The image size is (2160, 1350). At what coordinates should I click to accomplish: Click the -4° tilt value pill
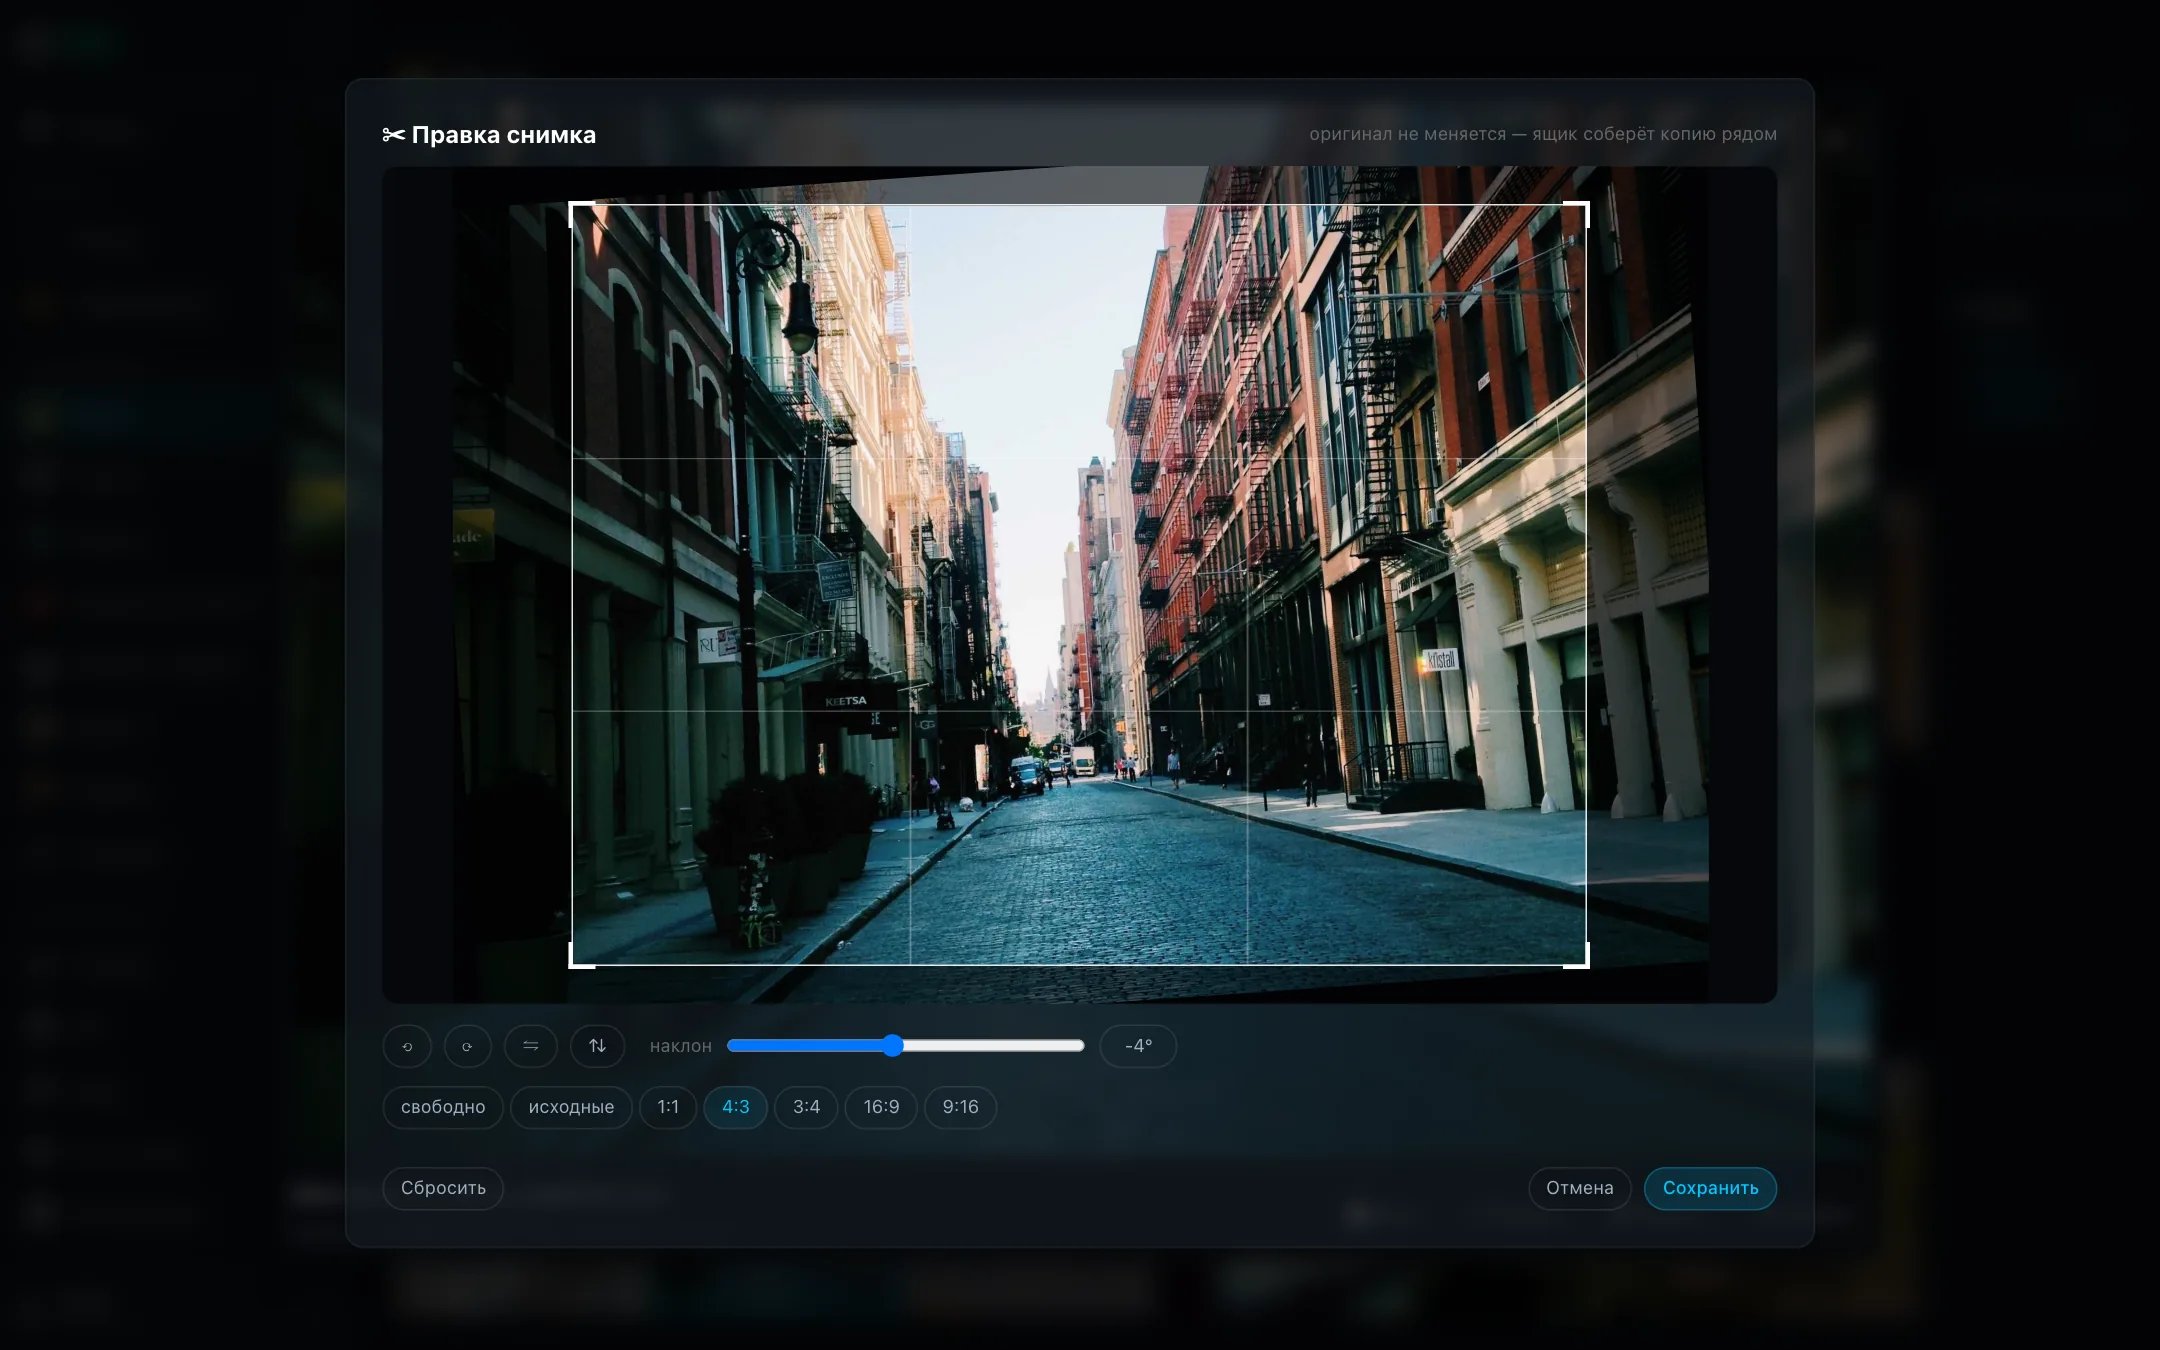pyautogui.click(x=1138, y=1046)
